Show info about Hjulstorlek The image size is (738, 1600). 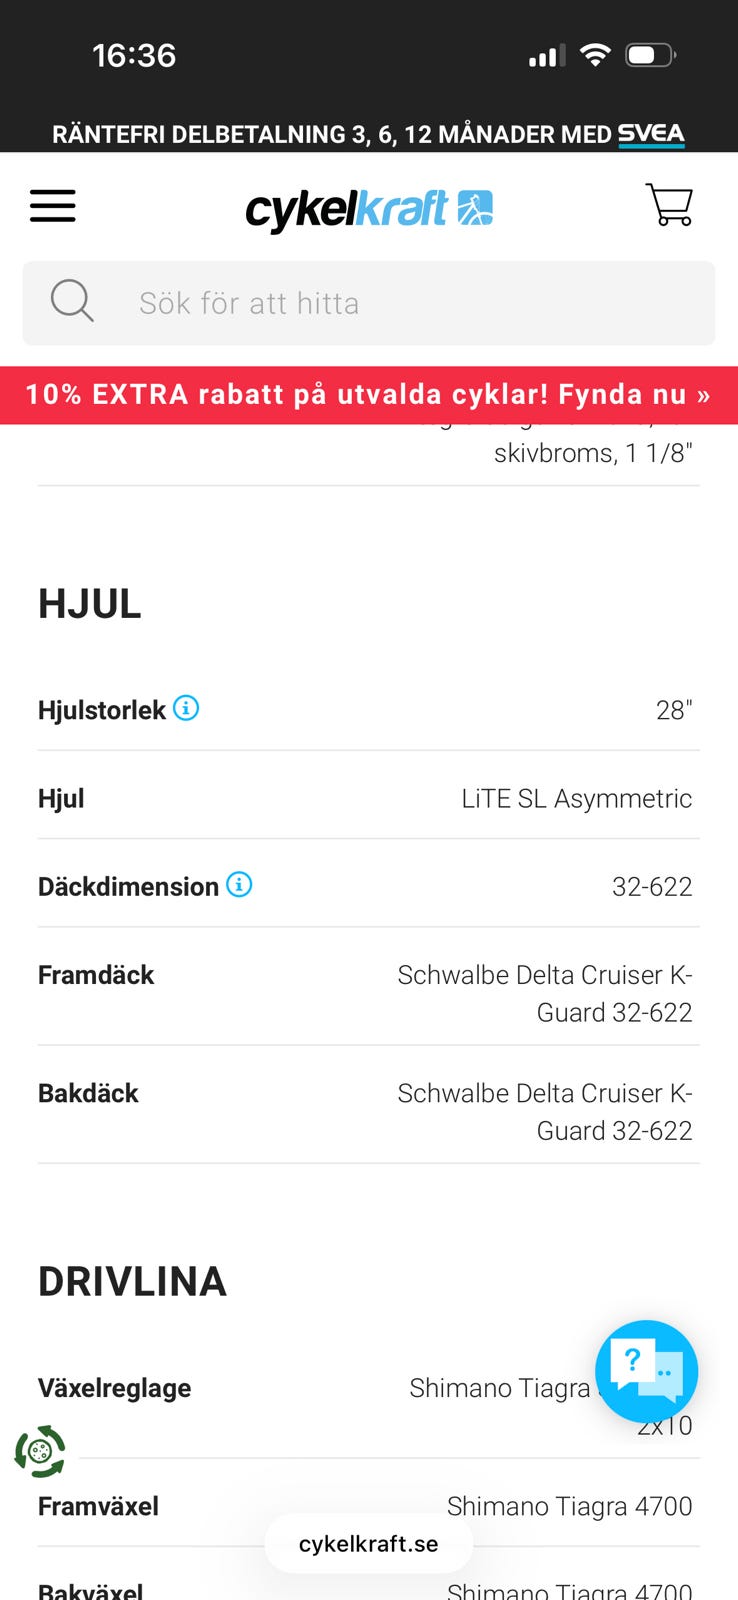pos(186,708)
